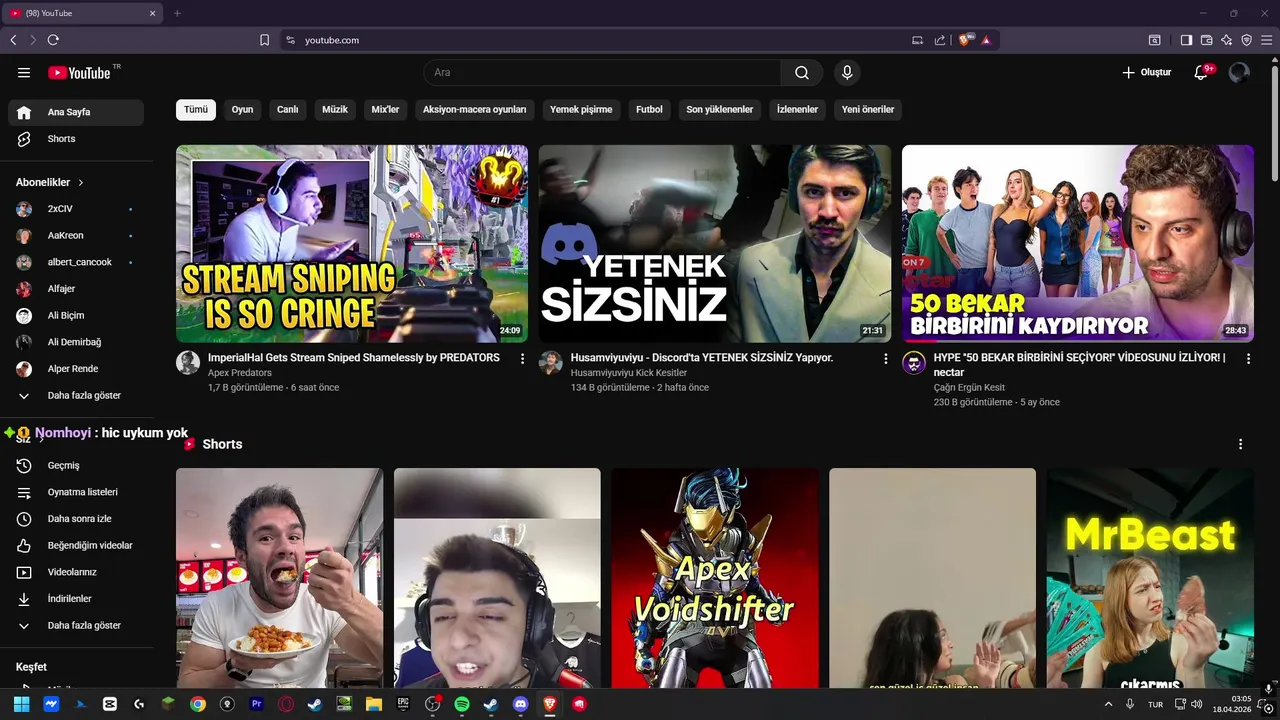Screen dimensions: 1280x720
Task: Open Premiere Pro from the taskbar
Action: [x=257, y=704]
